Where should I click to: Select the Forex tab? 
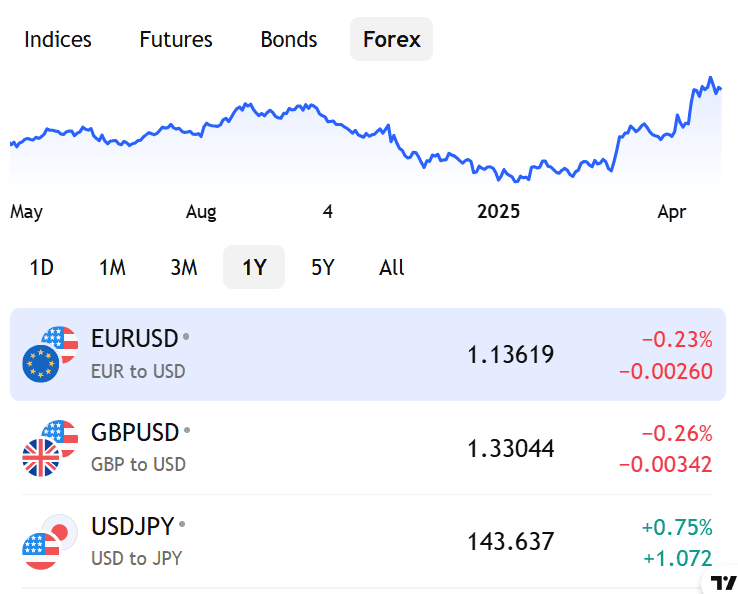[x=391, y=39]
